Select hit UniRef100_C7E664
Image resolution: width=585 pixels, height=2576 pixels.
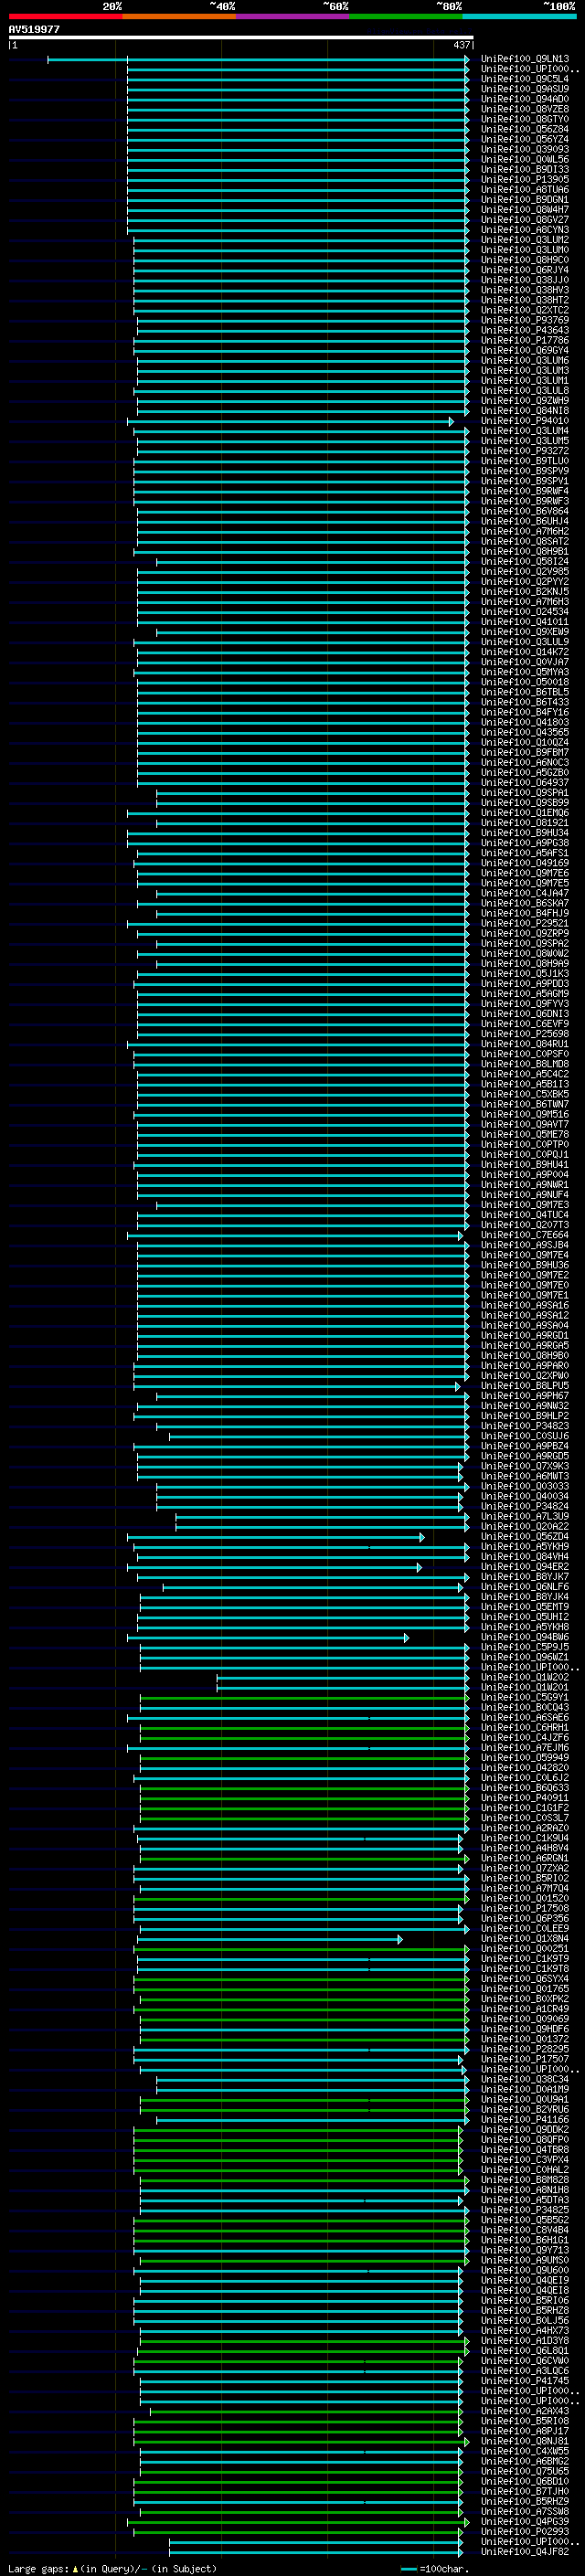coord(525,1235)
